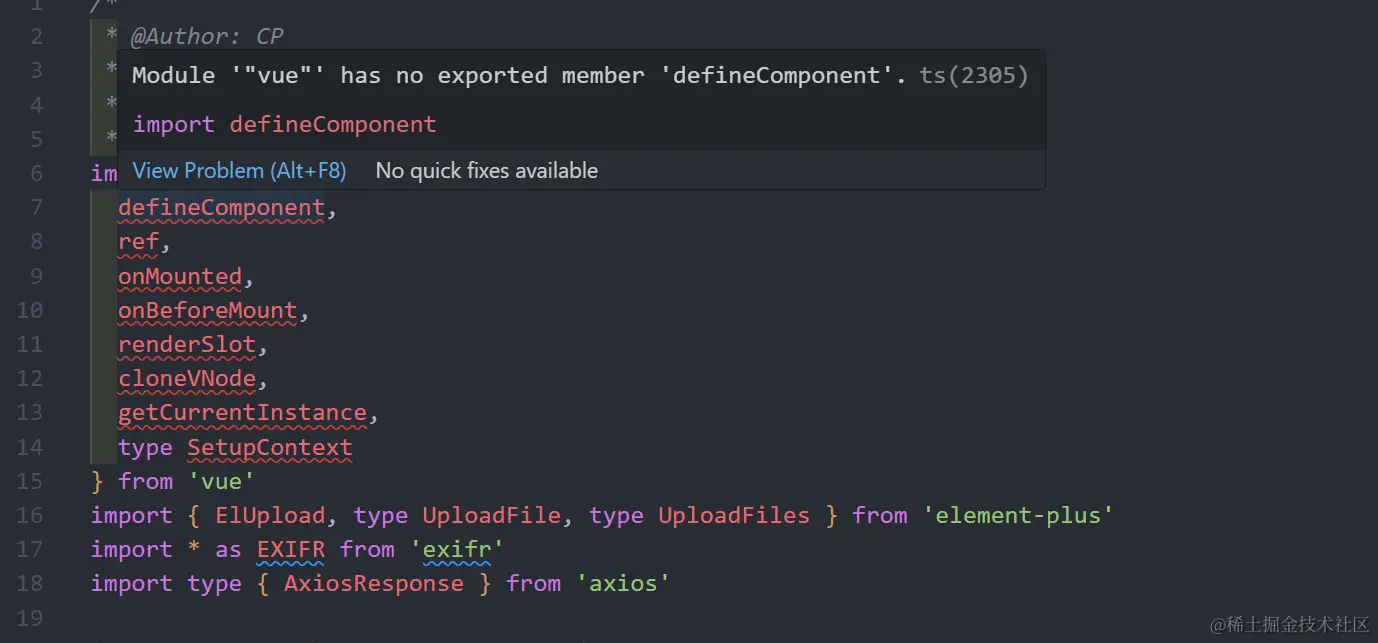Click the ts(2305) error code in tooltip
The height and width of the screenshot is (643, 1378).
[x=973, y=76]
